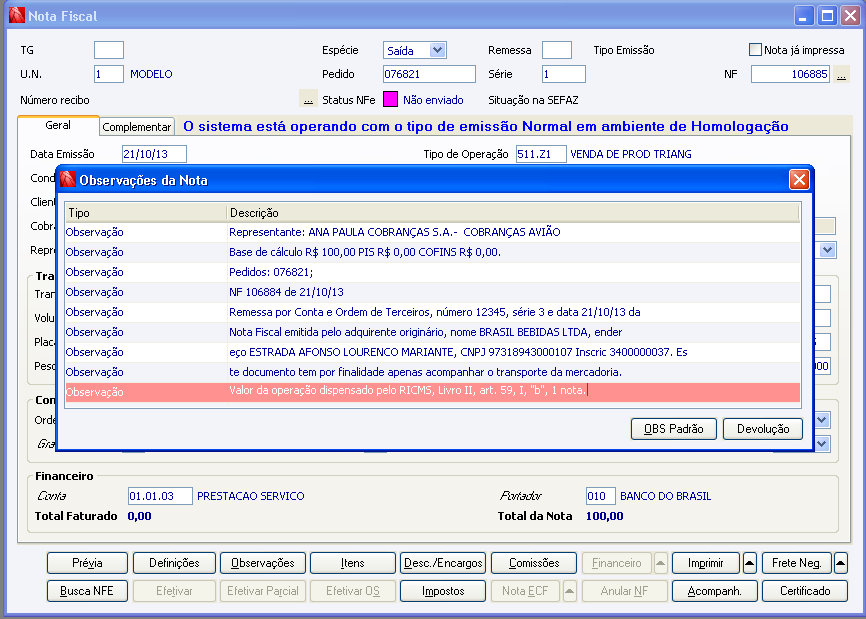Image resolution: width=866 pixels, height=619 pixels.
Task: Click 'PRESTACAO SERVICO' text
Action: [x=251, y=496]
